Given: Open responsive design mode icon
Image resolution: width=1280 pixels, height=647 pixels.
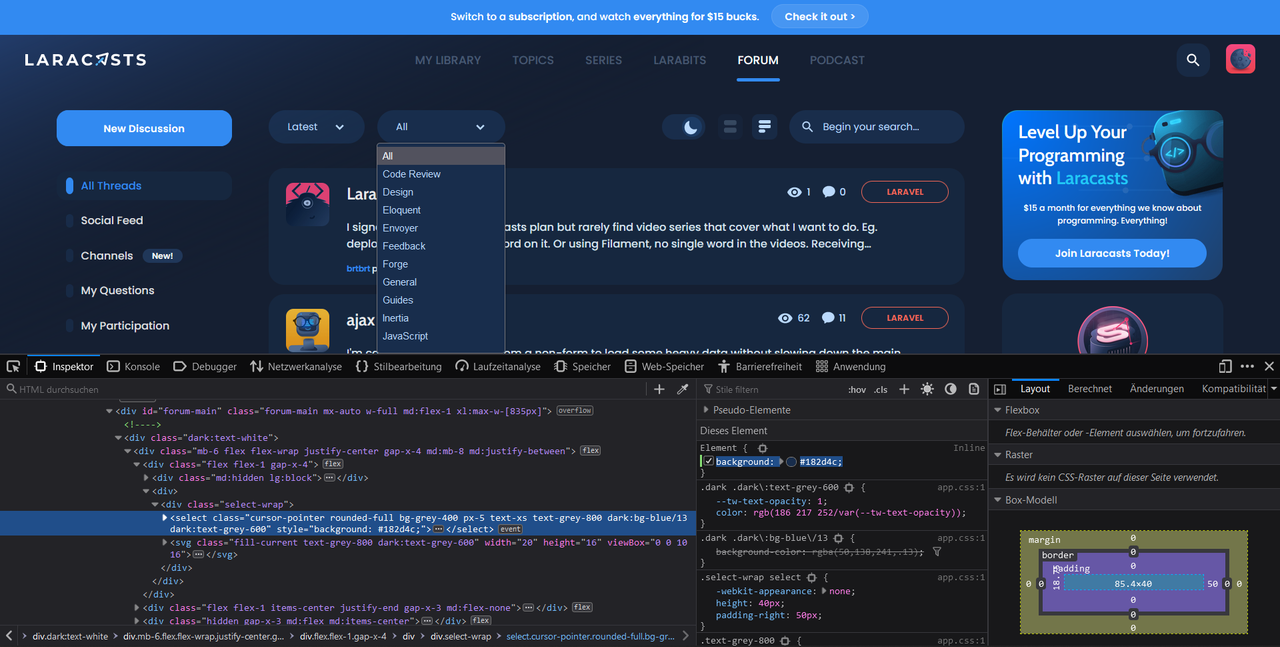Looking at the screenshot, I should 1225,367.
